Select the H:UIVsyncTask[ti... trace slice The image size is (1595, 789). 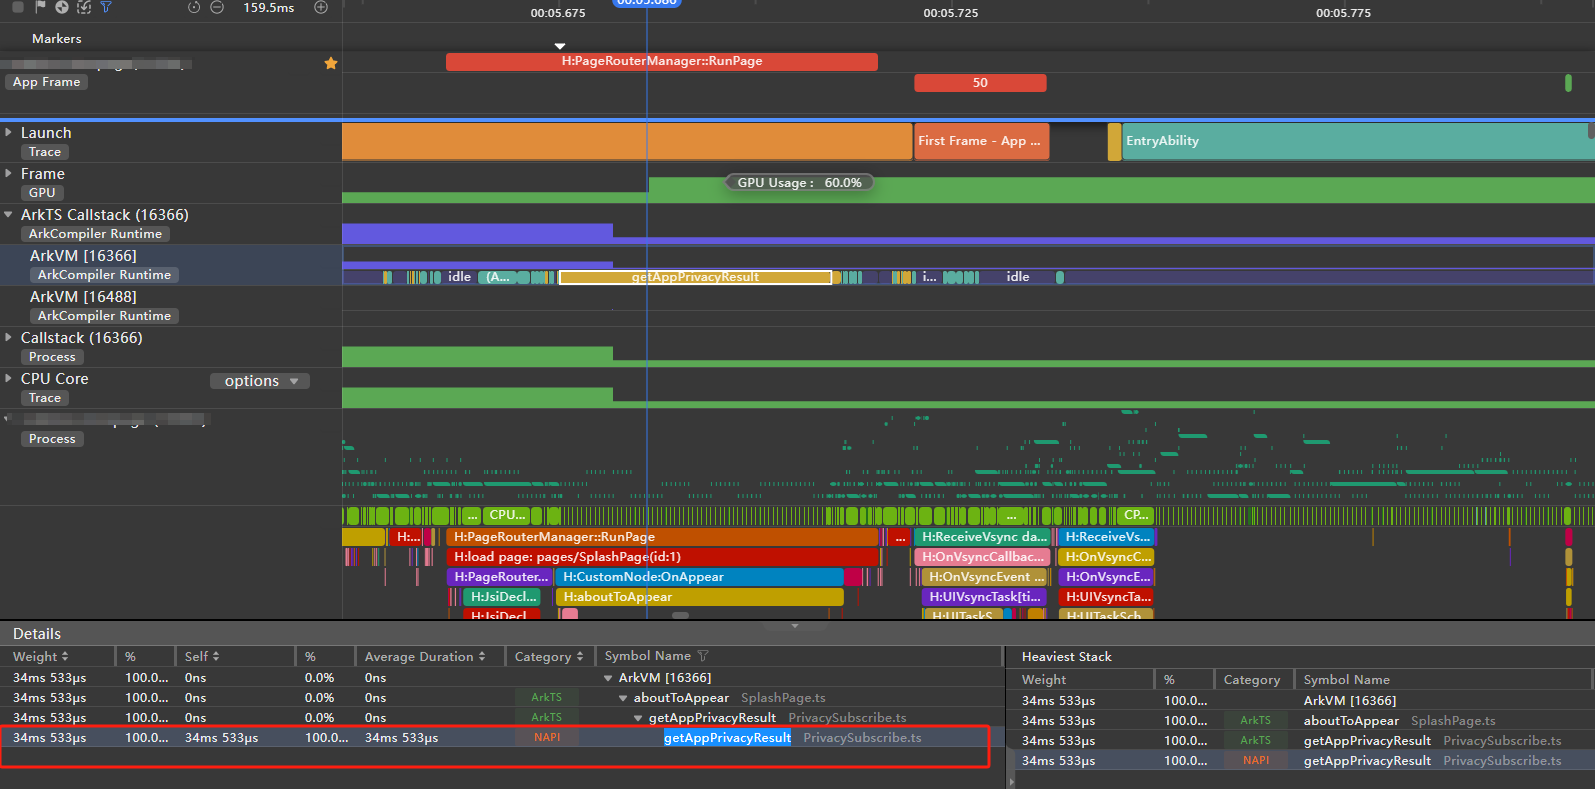tap(983, 597)
